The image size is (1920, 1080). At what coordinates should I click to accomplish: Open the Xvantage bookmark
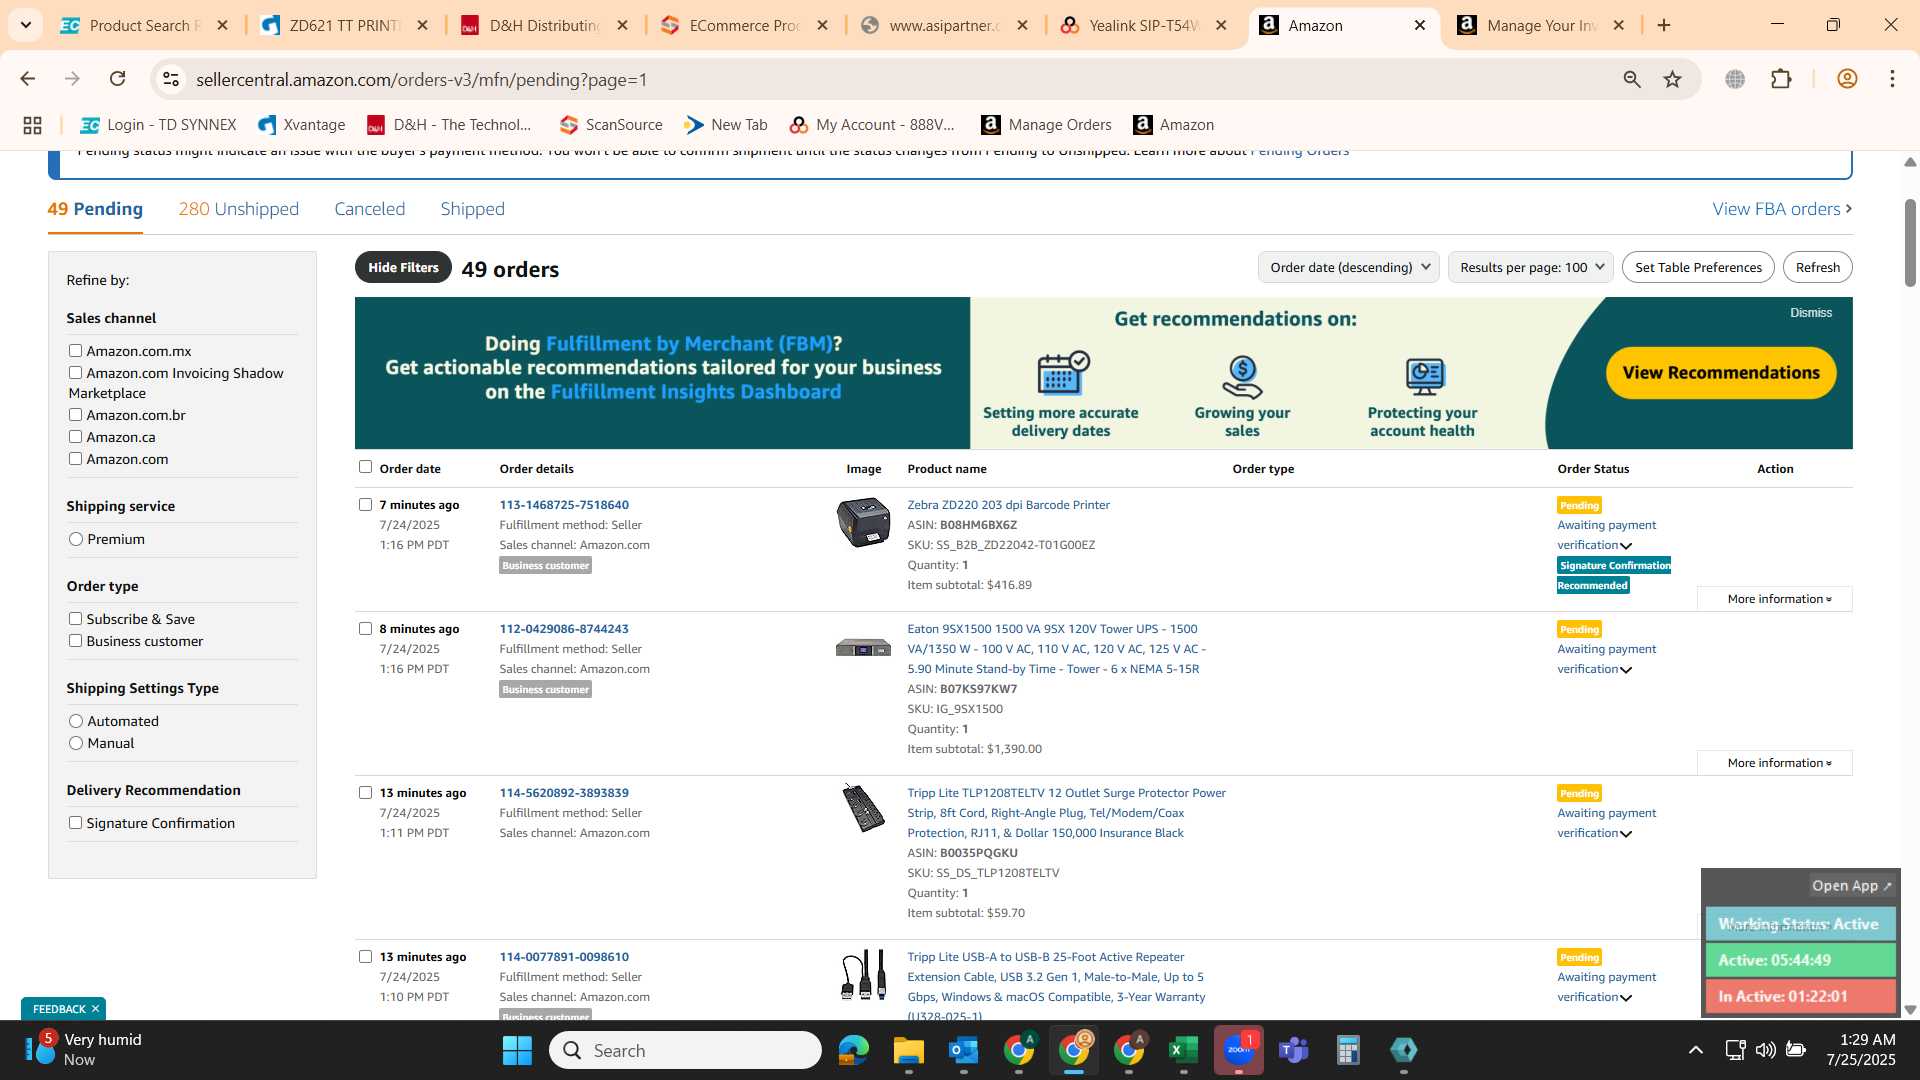(302, 125)
